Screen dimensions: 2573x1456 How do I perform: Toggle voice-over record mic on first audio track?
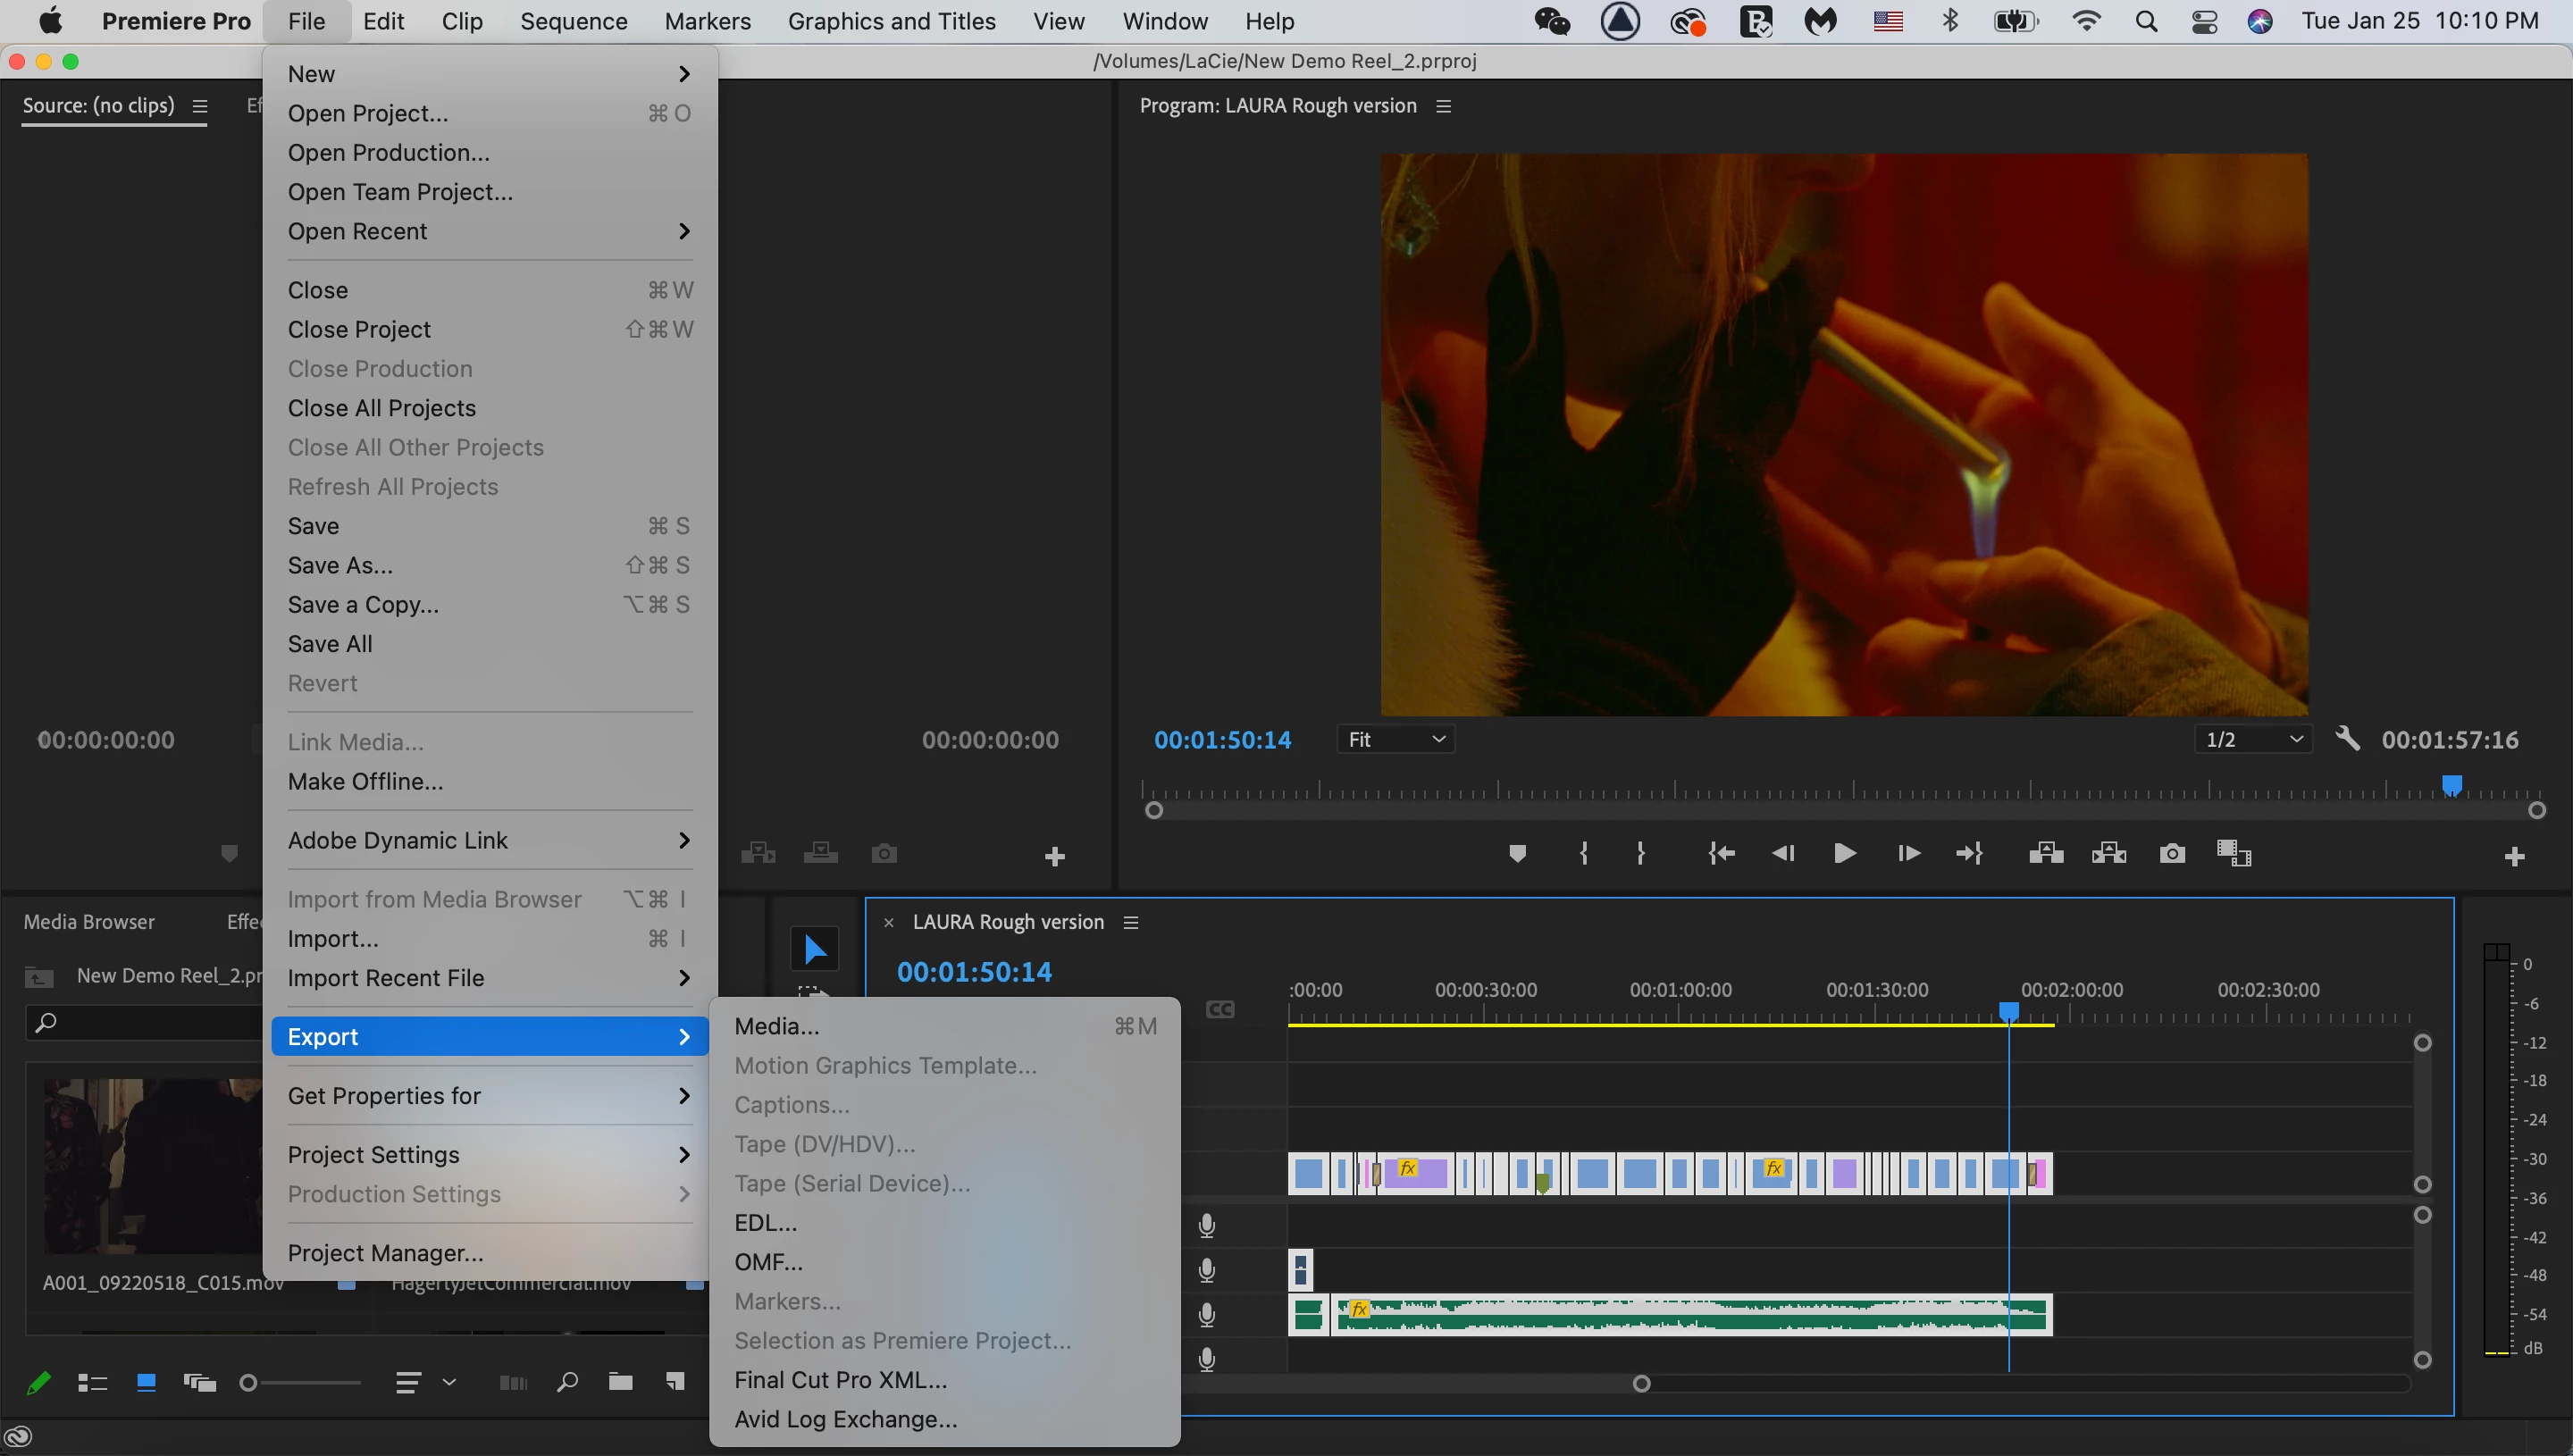pyautogui.click(x=1206, y=1225)
